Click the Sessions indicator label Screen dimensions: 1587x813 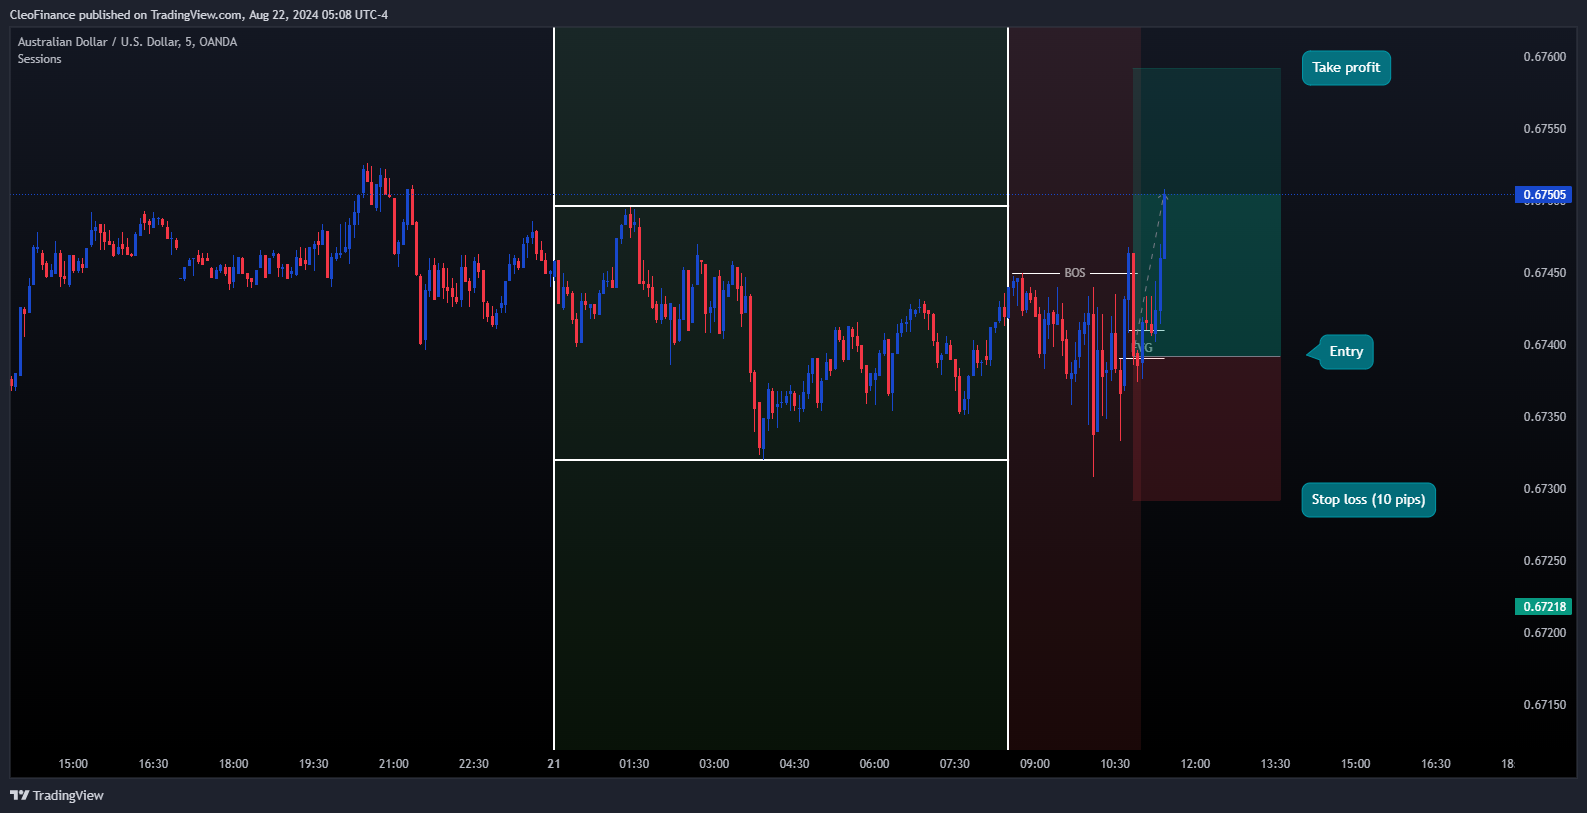[x=39, y=59]
